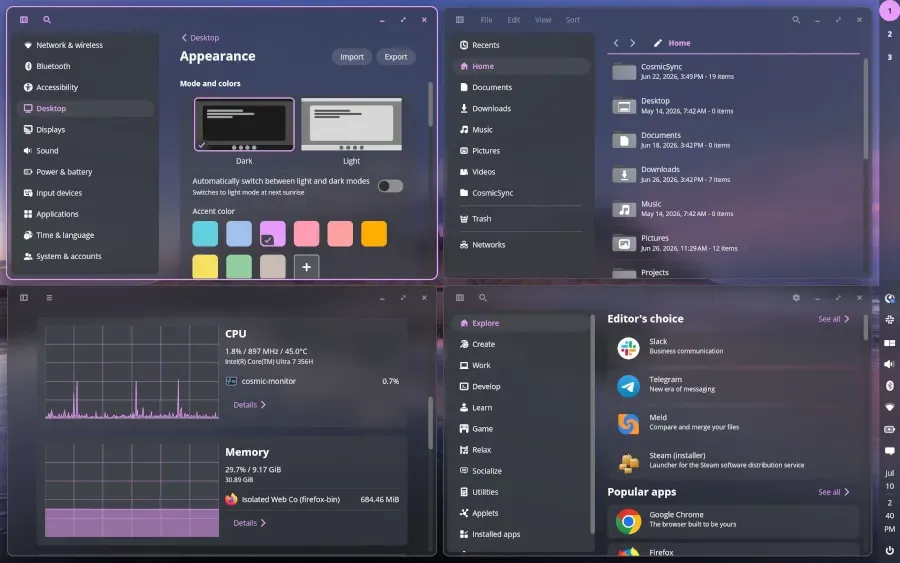Image resolution: width=900 pixels, height=563 pixels.
Task: Choose the teal accent color swatch
Action: pos(205,234)
